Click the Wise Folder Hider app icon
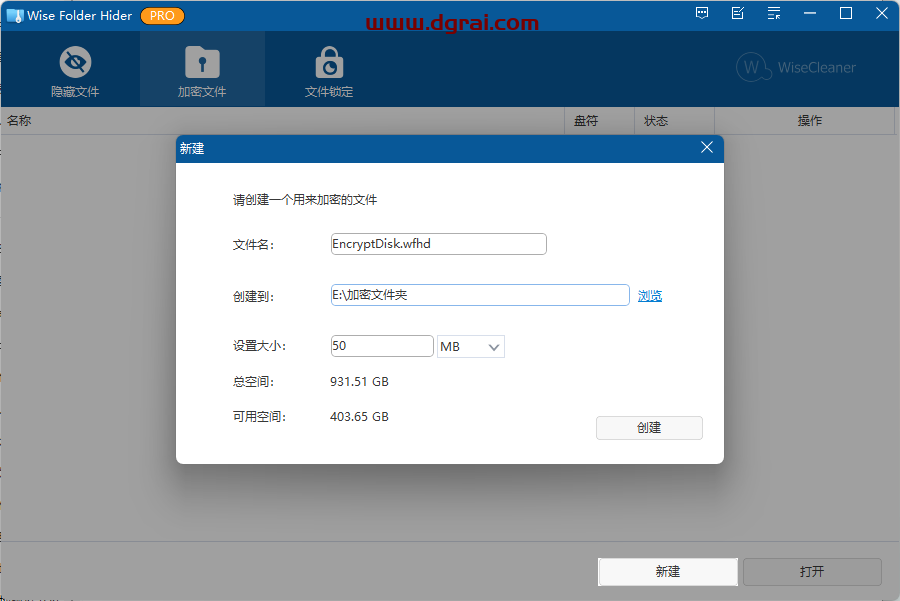Image resolution: width=900 pixels, height=601 pixels. (x=15, y=15)
